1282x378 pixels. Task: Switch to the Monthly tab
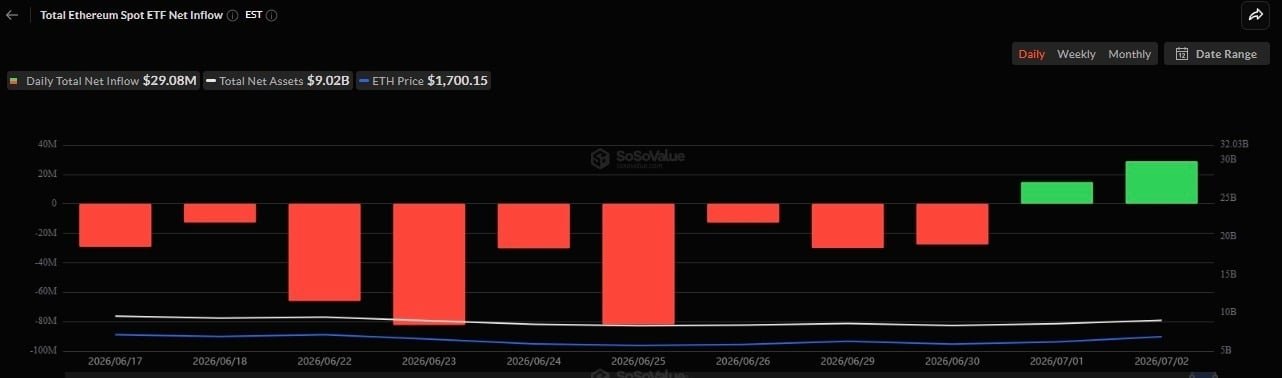coord(1129,54)
